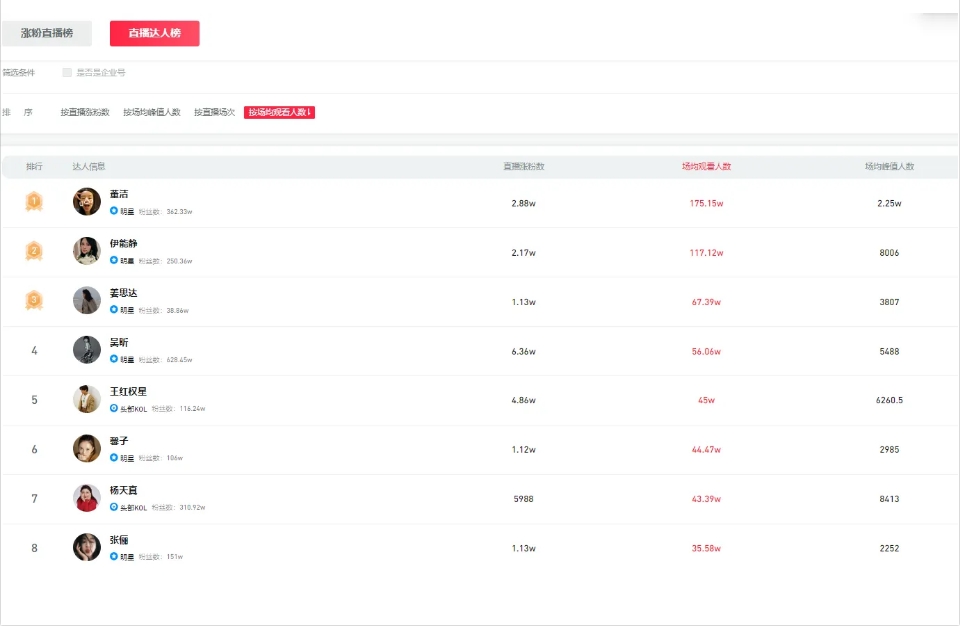
Task: Sort by 按直播场次
Action: [215, 113]
